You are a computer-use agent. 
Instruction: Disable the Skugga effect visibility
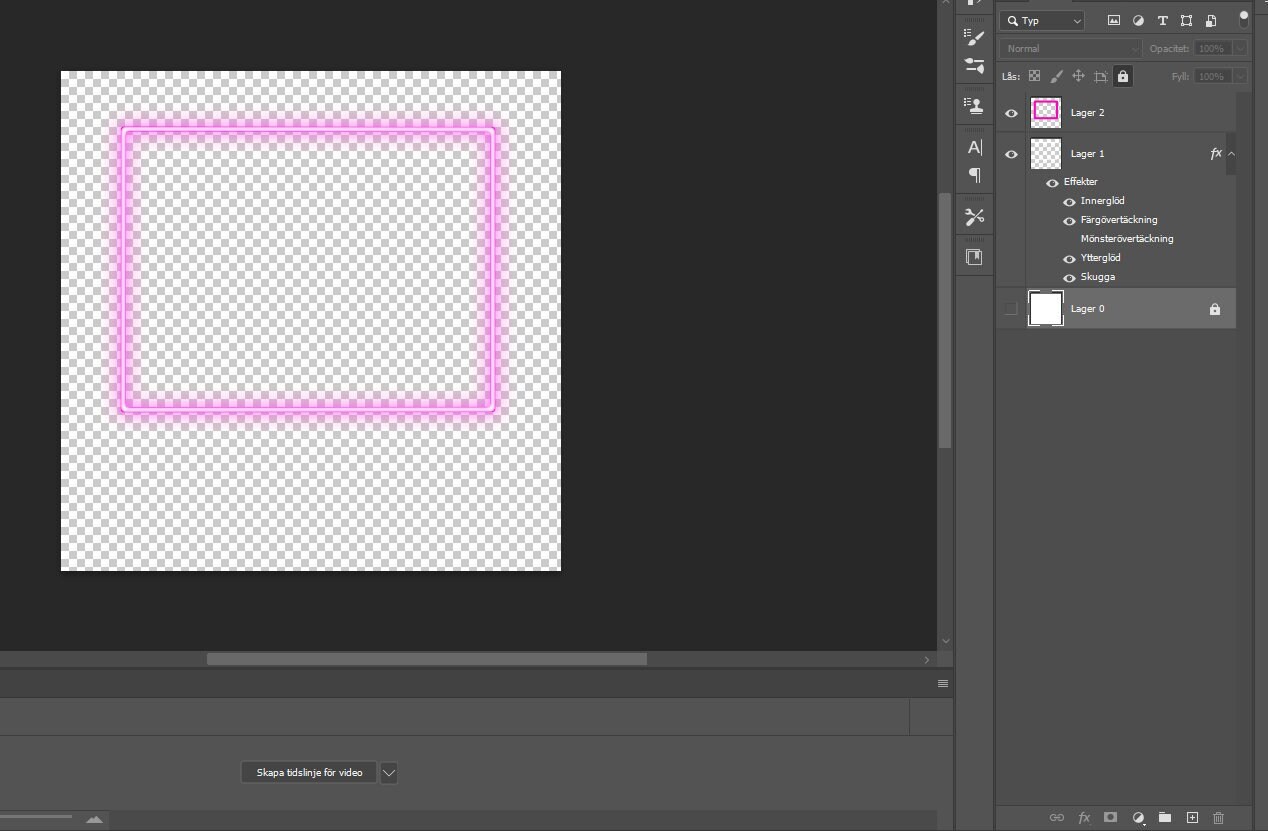pos(1069,277)
